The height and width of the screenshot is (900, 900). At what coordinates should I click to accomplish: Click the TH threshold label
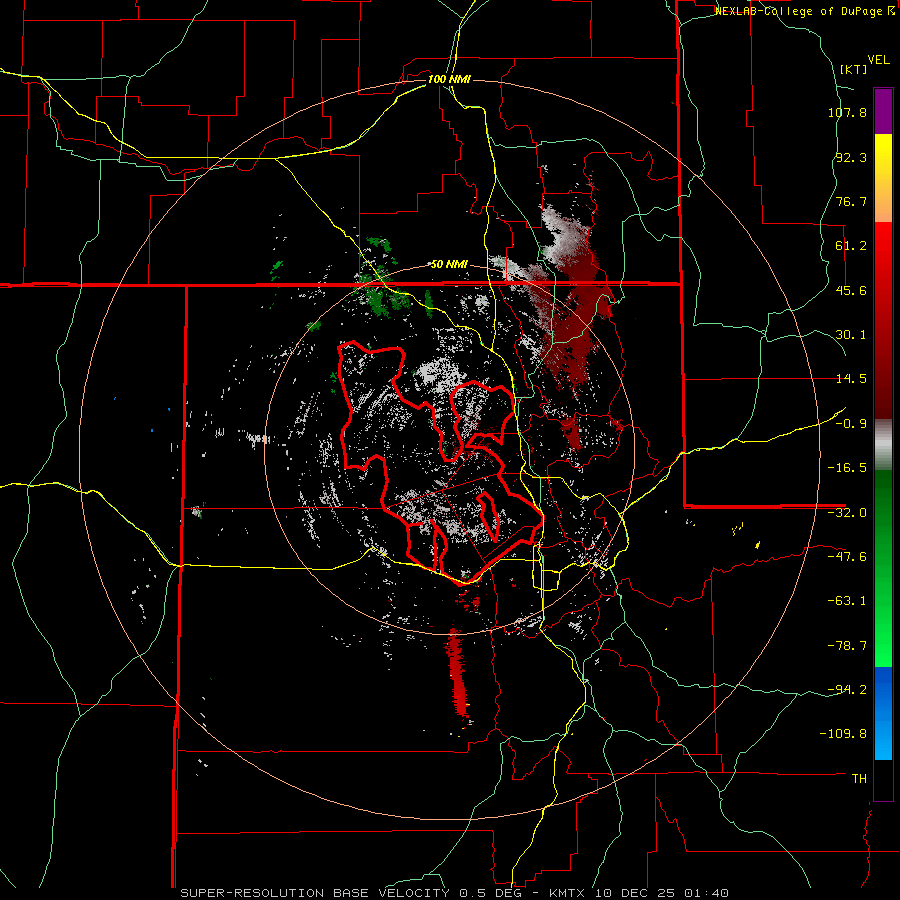click(x=859, y=779)
